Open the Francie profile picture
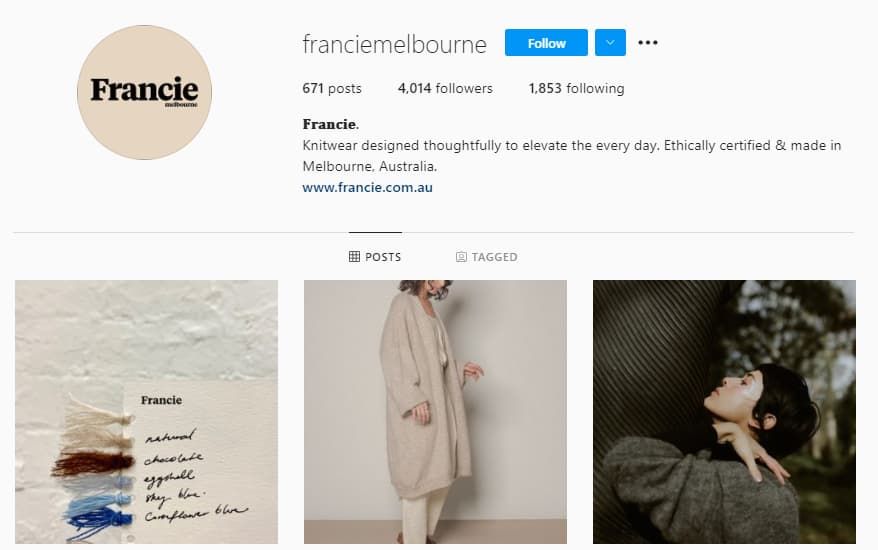878x550 pixels. pyautogui.click(x=144, y=92)
